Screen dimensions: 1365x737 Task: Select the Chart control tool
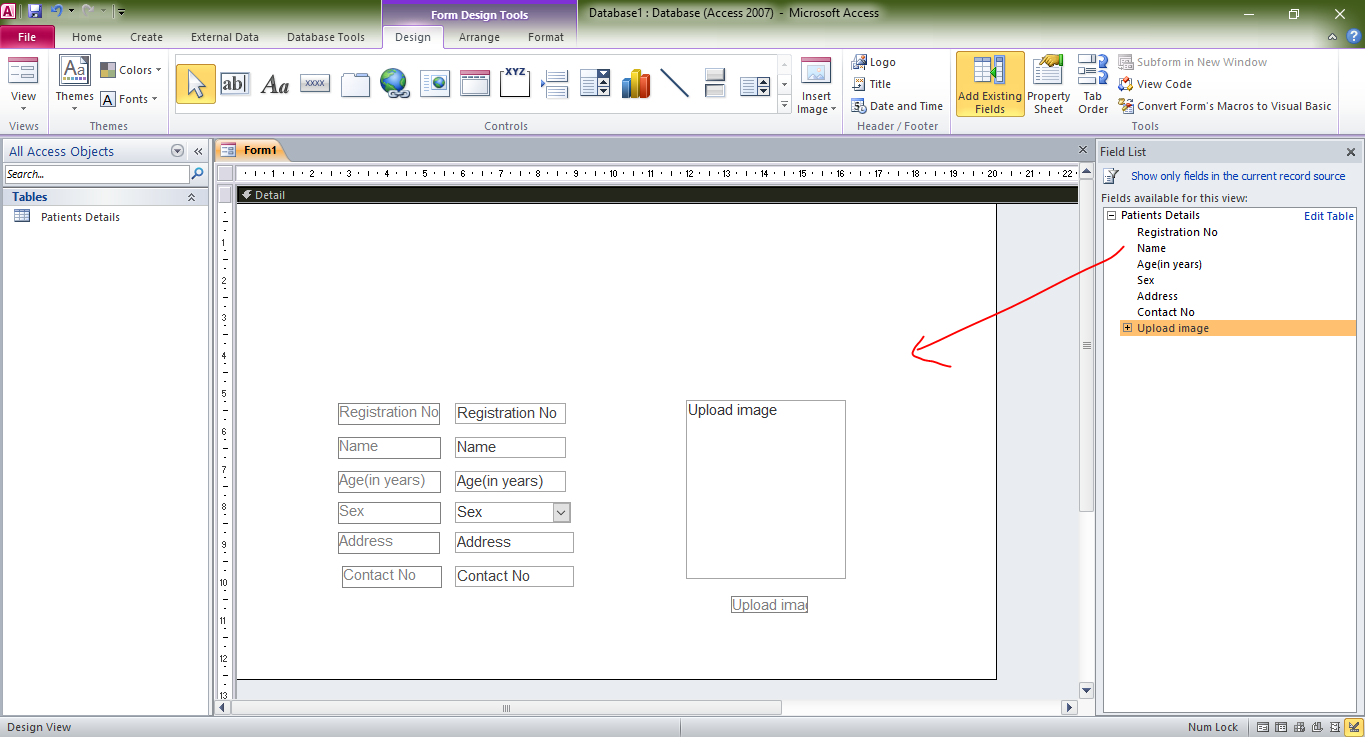[x=635, y=83]
